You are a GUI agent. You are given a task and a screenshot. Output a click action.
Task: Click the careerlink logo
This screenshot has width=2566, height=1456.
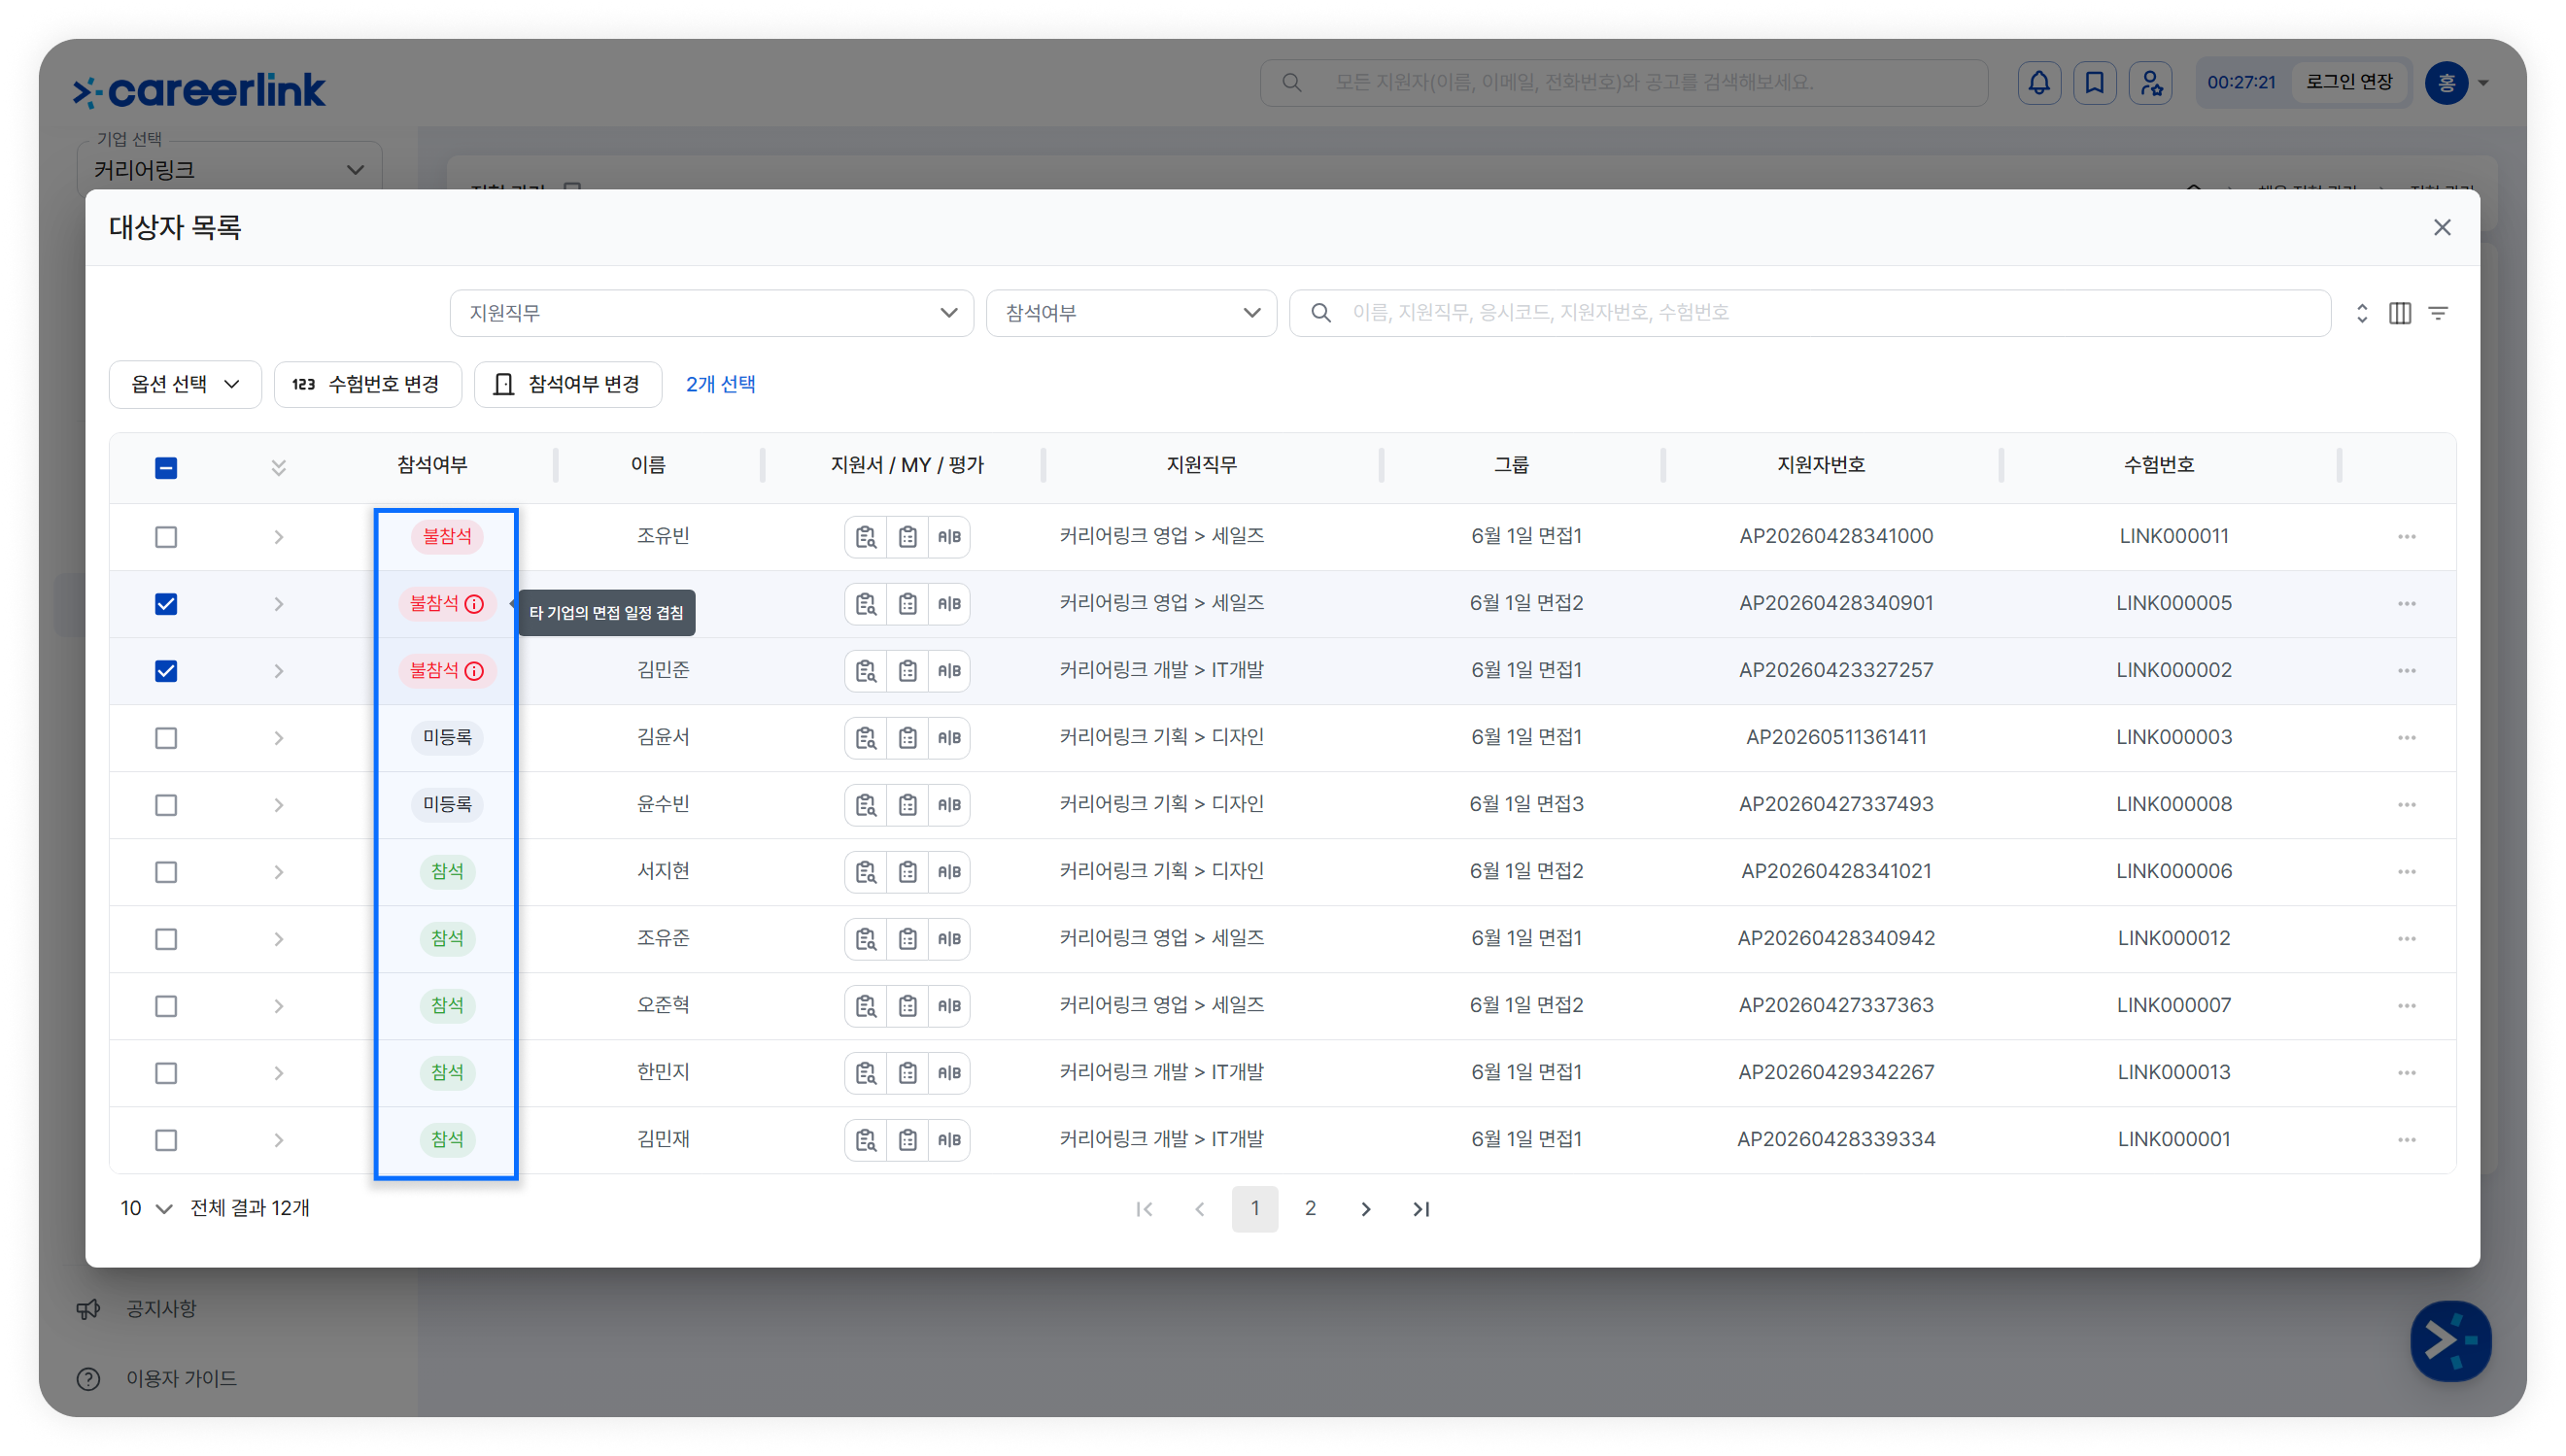pos(199,90)
